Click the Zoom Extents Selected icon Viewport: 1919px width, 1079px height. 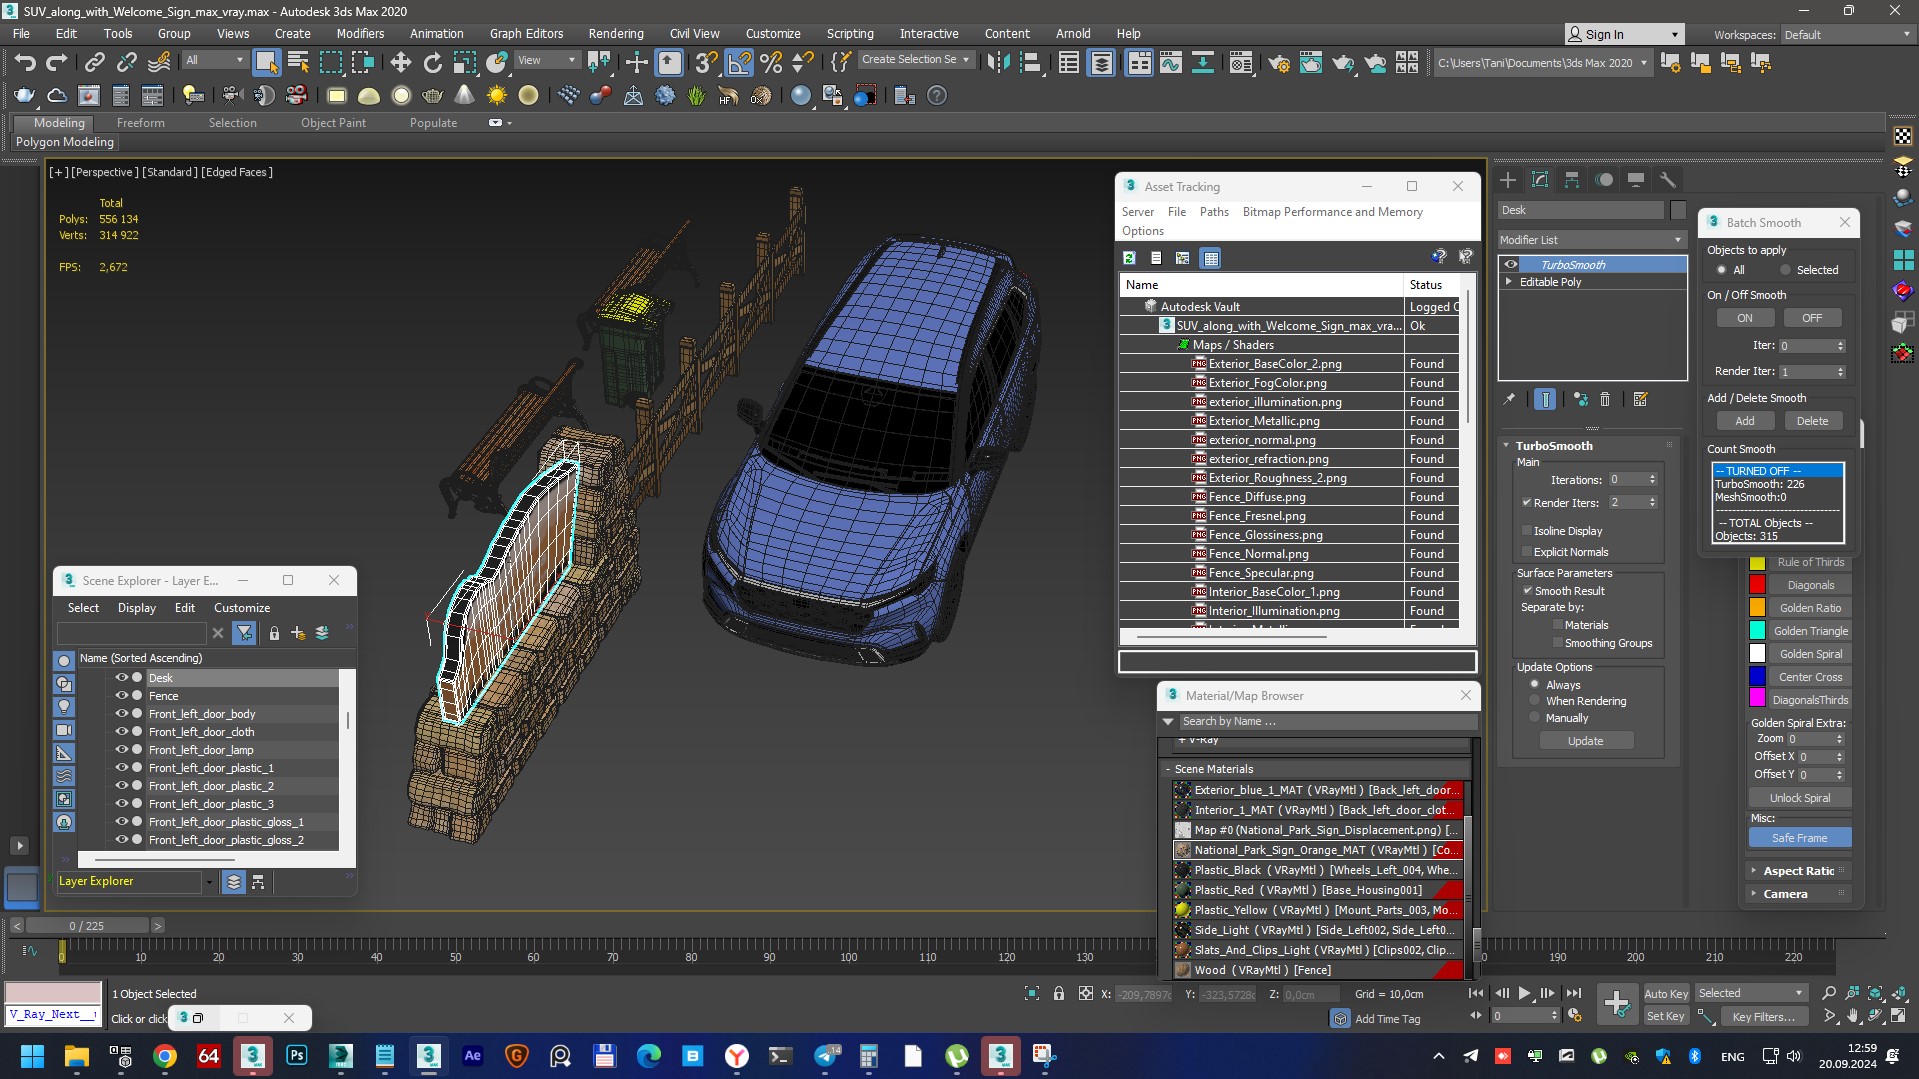pos(1875,993)
